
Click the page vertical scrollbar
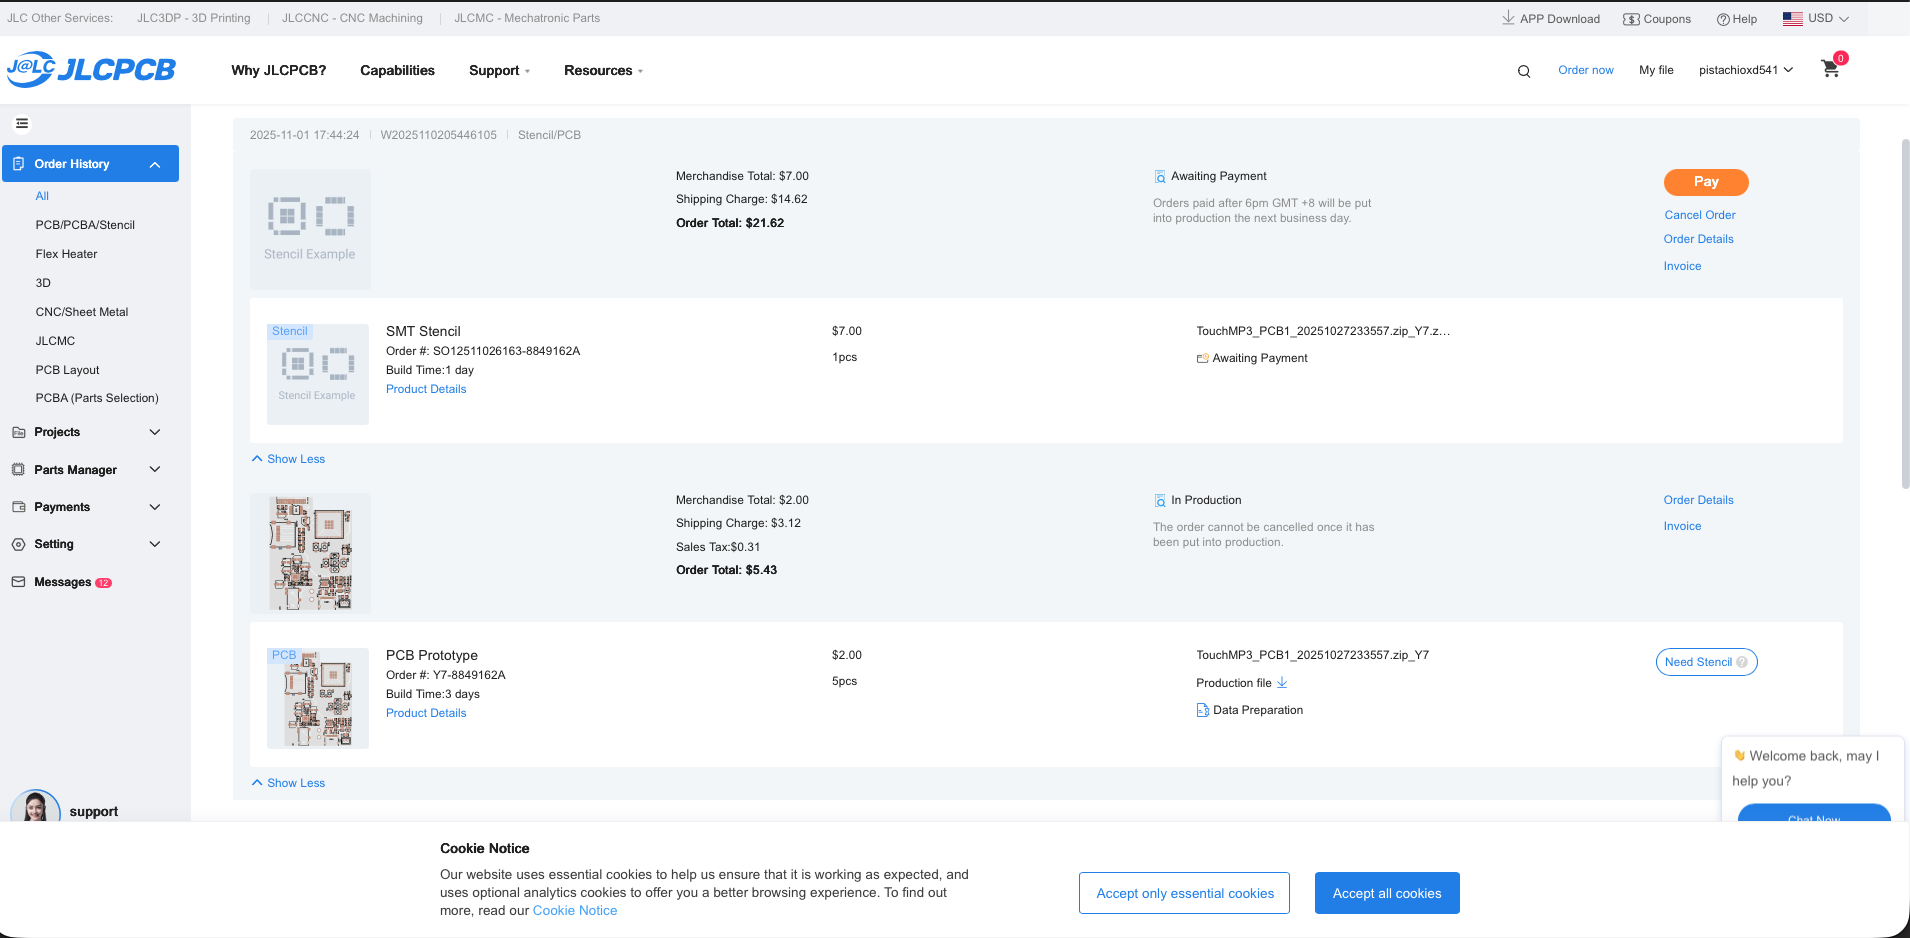(x=1905, y=314)
